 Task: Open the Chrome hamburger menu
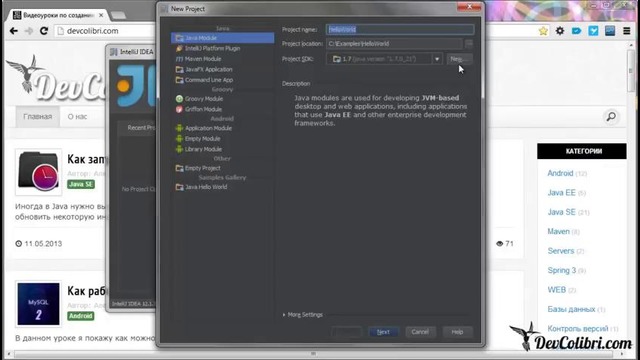(627, 31)
